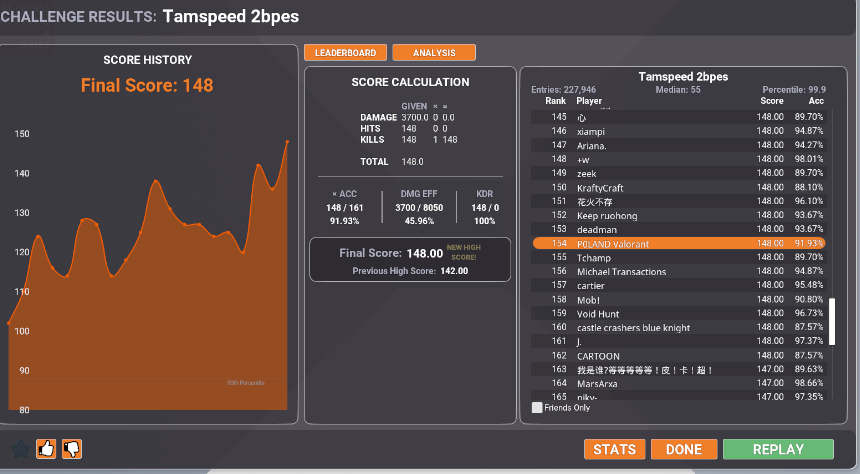Select player castle crashers blue knight
The height and width of the screenshot is (474, 860).
coord(679,328)
